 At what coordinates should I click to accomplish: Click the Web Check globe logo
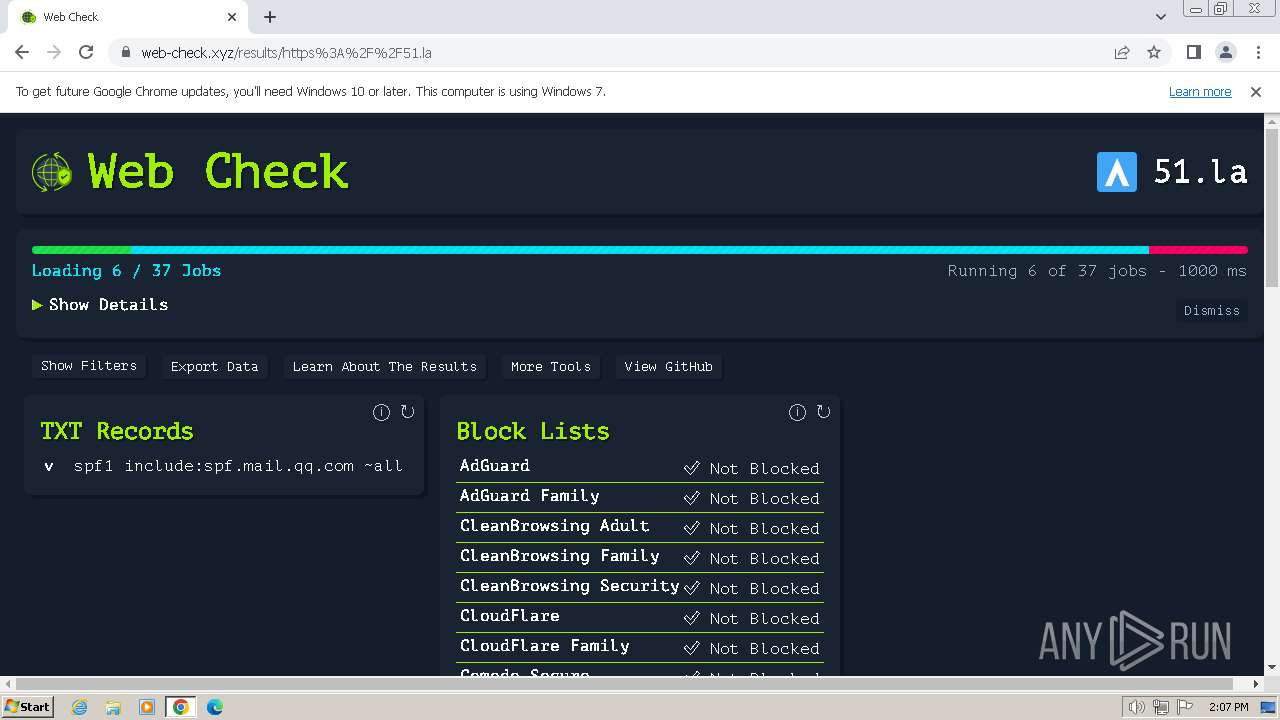51,172
